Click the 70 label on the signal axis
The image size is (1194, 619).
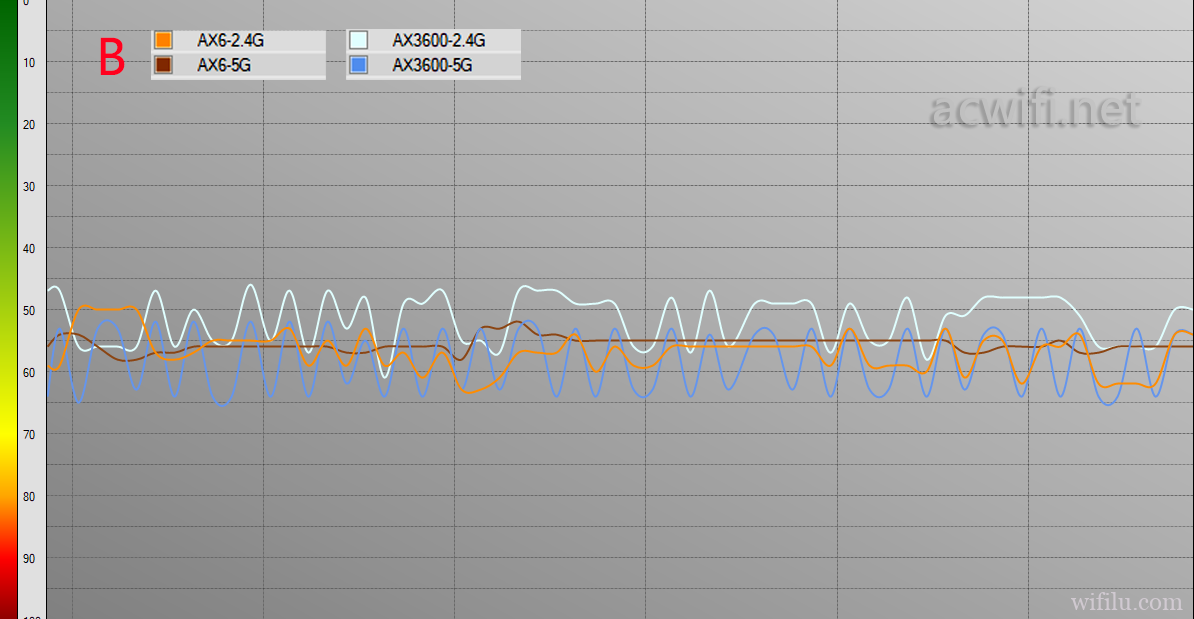pyautogui.click(x=29, y=435)
